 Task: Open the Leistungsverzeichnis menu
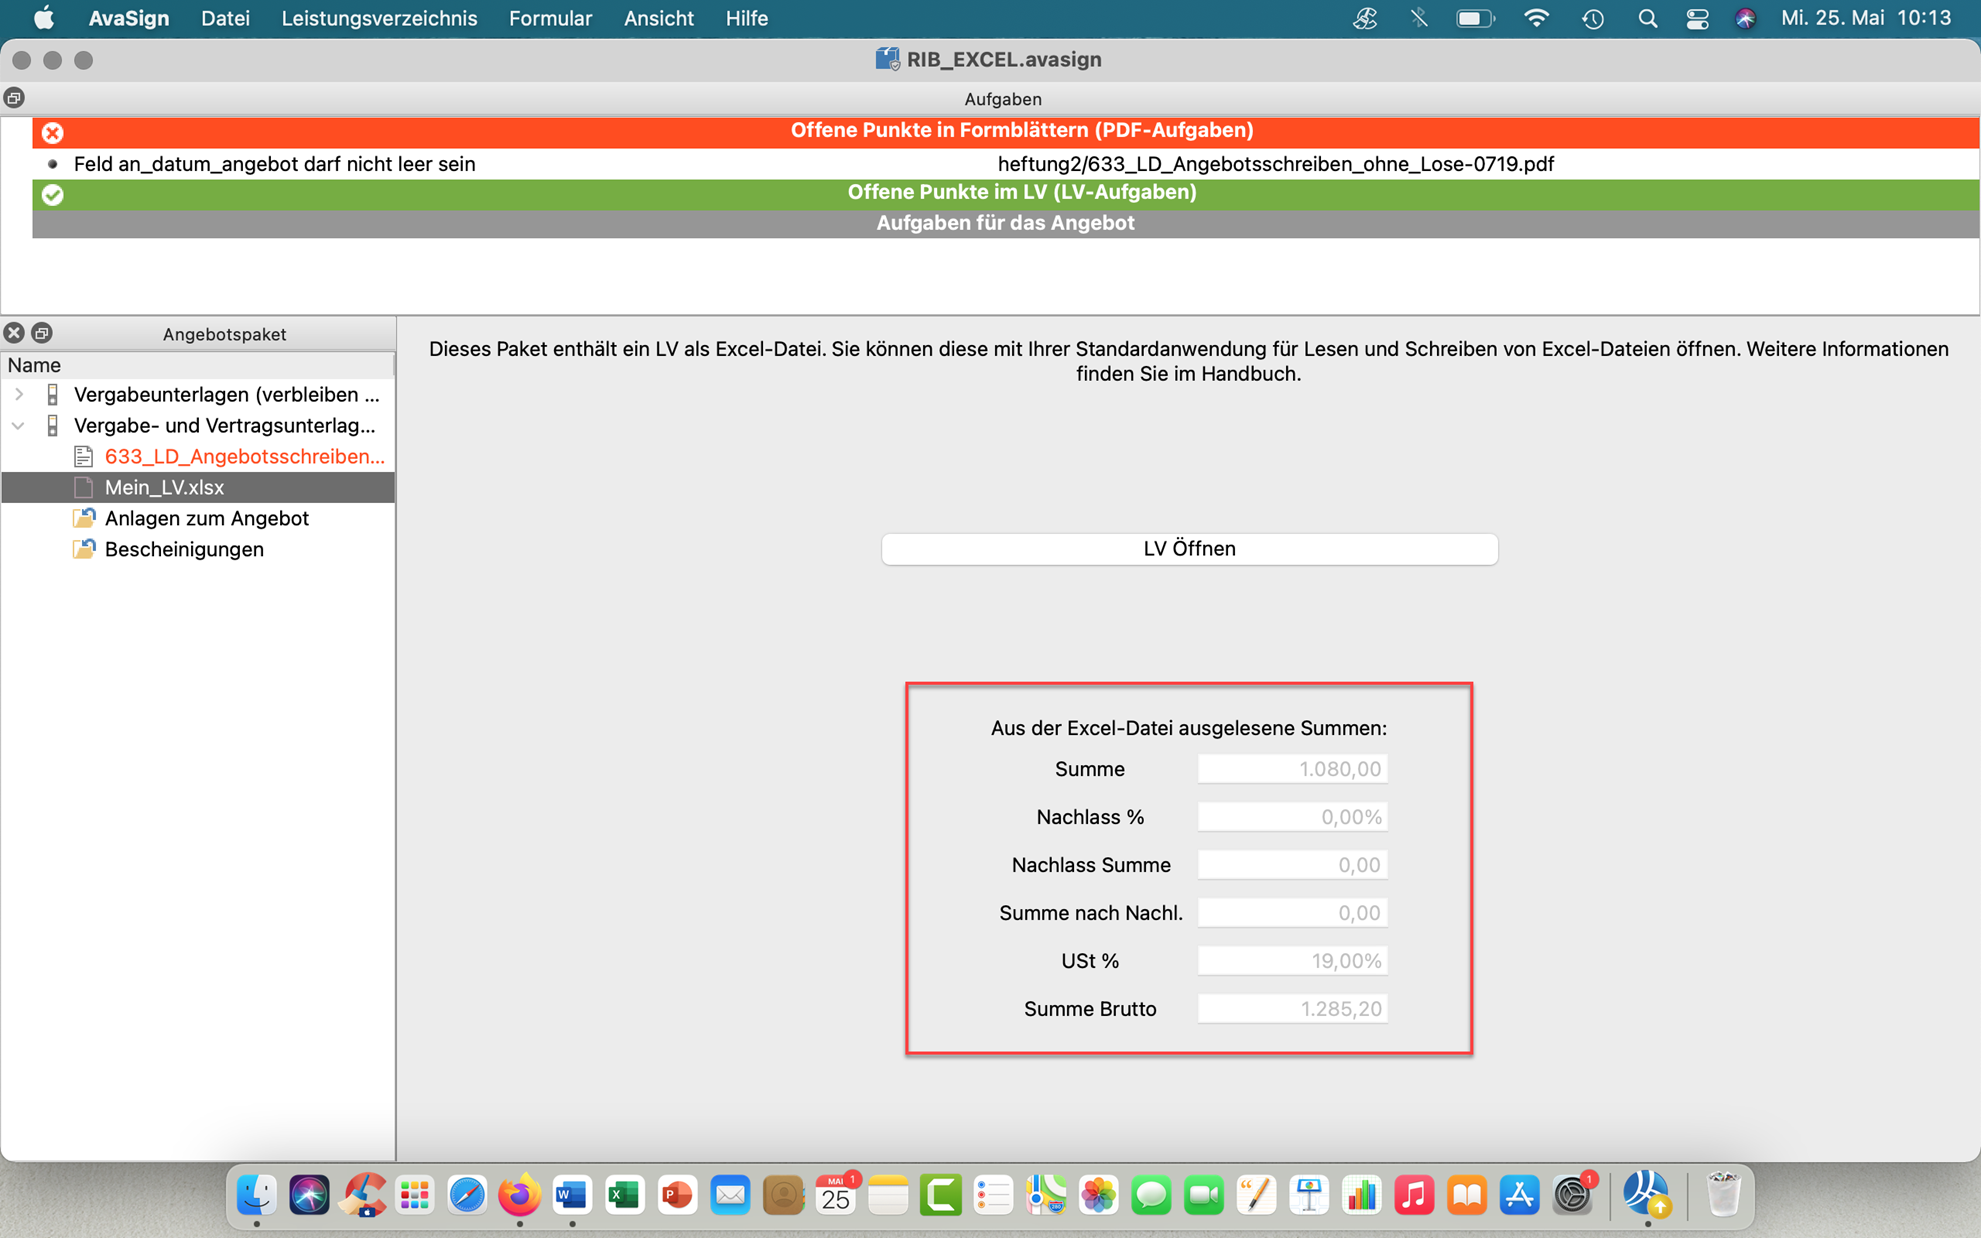(379, 18)
